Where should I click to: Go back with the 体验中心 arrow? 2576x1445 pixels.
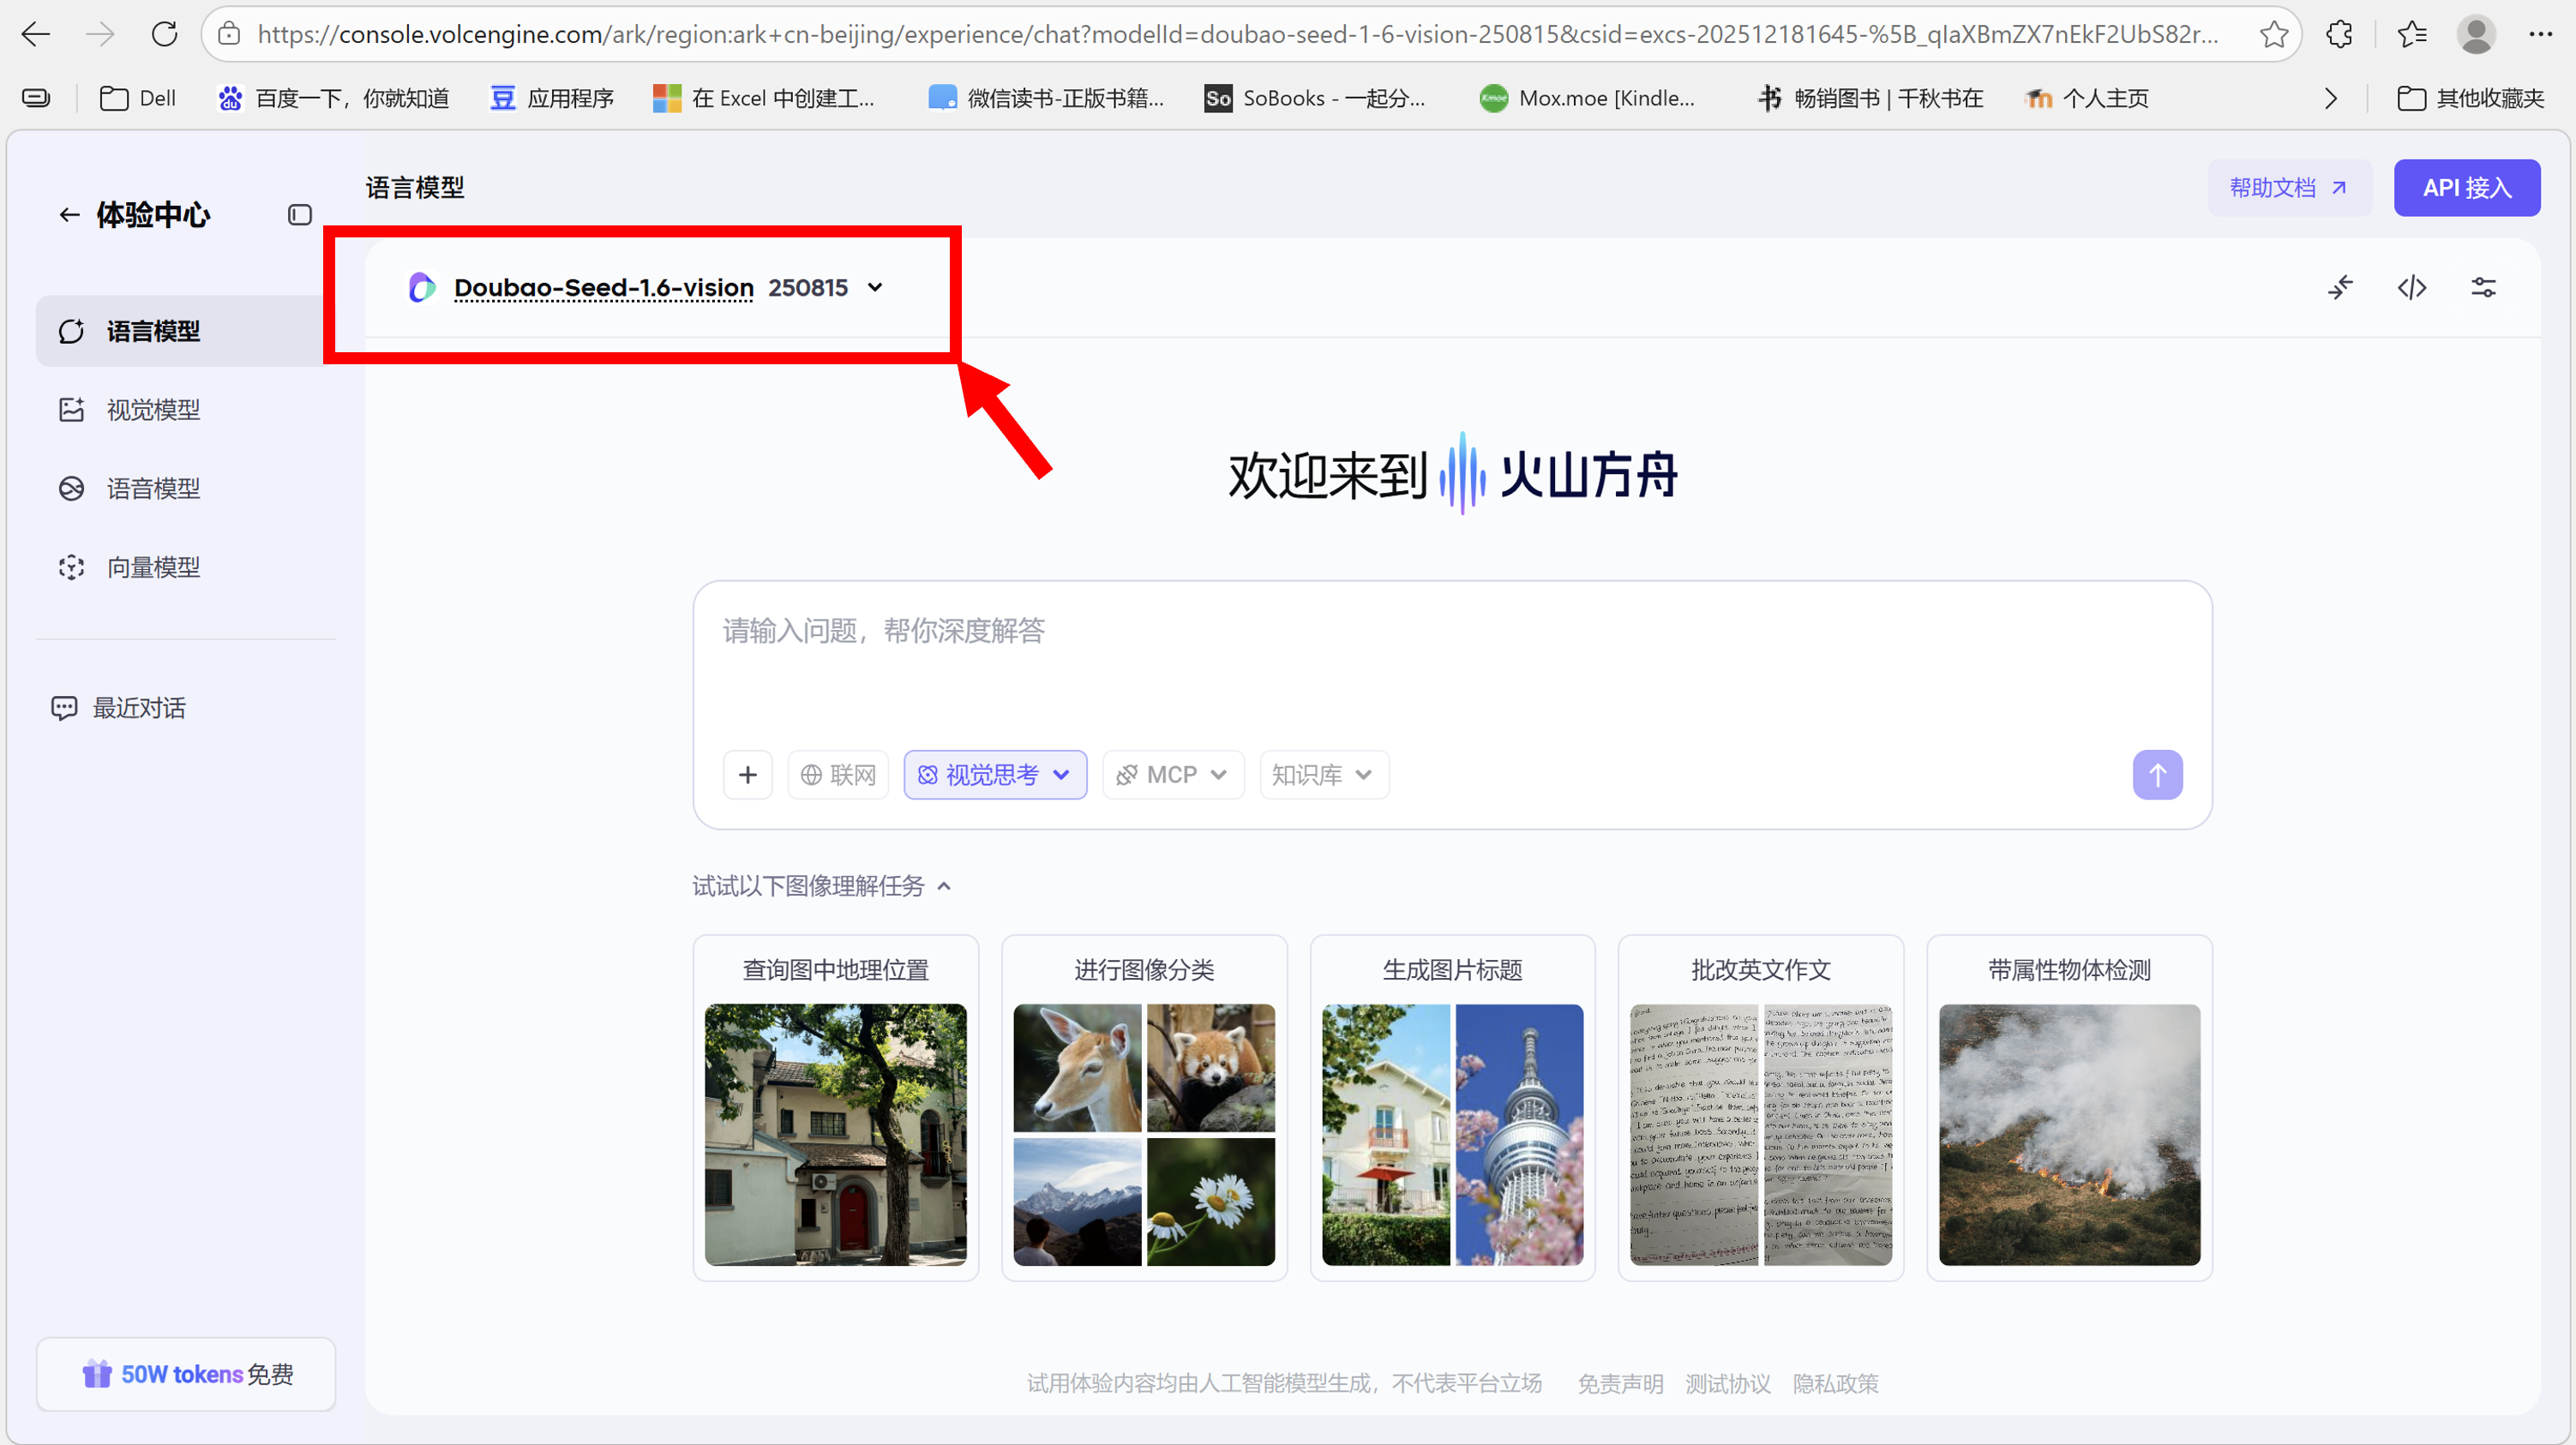click(68, 215)
